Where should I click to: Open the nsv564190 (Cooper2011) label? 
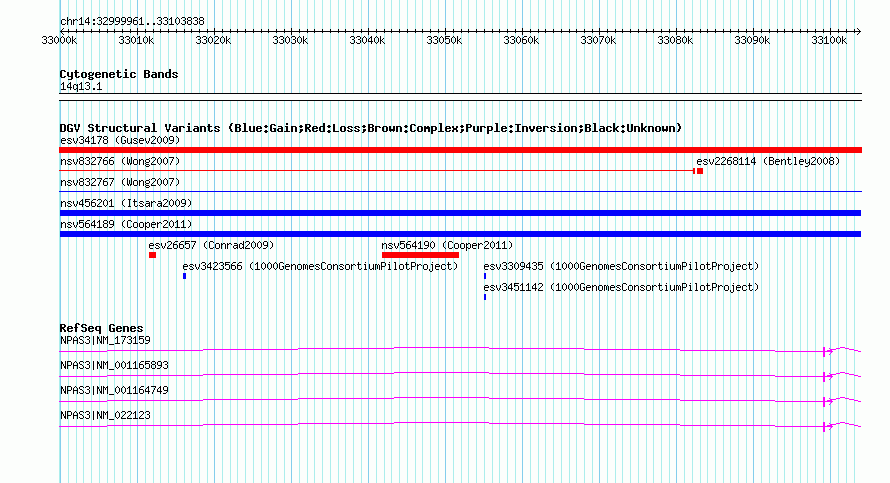pyautogui.click(x=447, y=245)
